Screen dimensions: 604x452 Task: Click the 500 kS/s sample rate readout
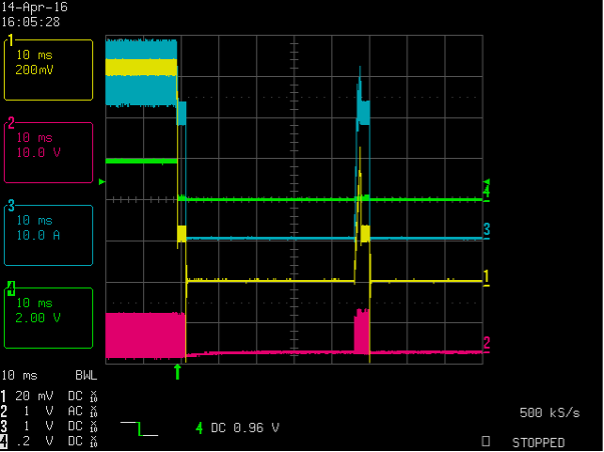coord(549,413)
